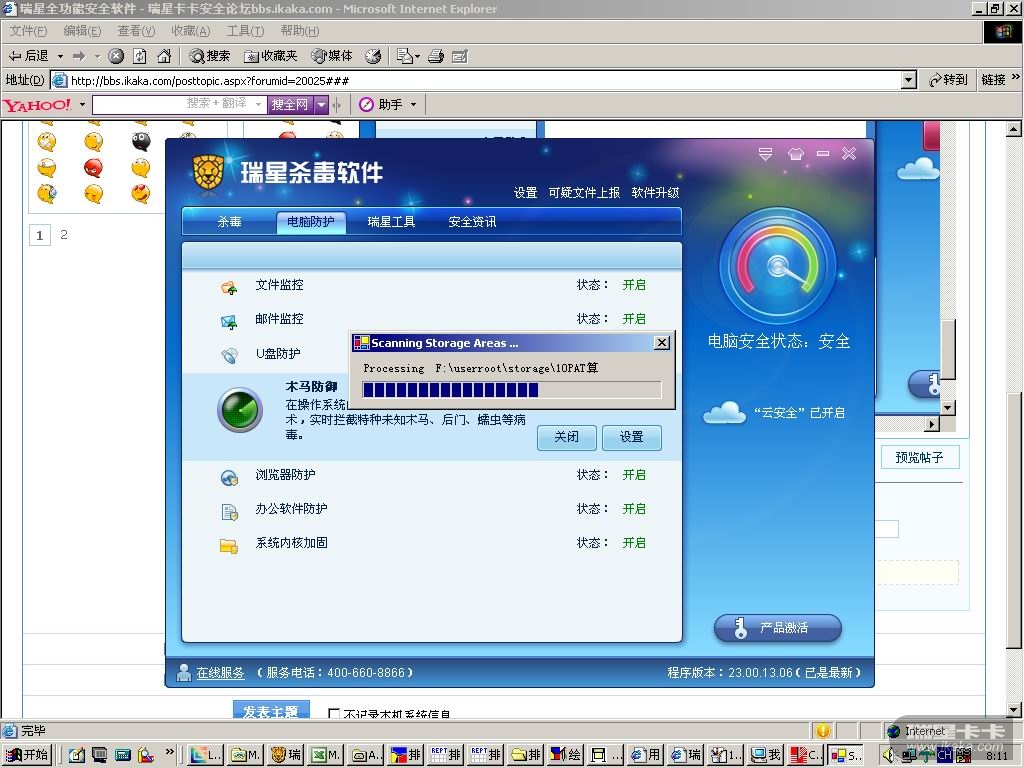The height and width of the screenshot is (768, 1024).
Task: Select the 浏览器防护 icon
Action: 229,477
